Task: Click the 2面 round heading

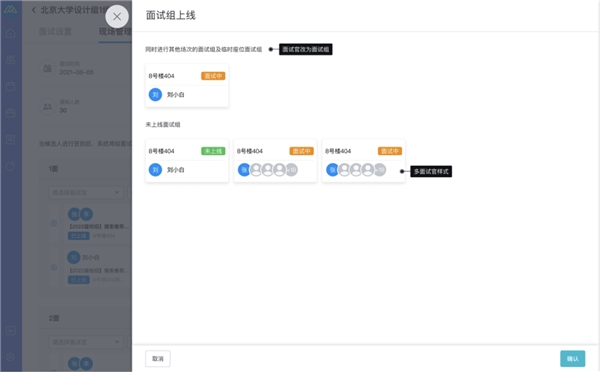Action: coord(54,318)
